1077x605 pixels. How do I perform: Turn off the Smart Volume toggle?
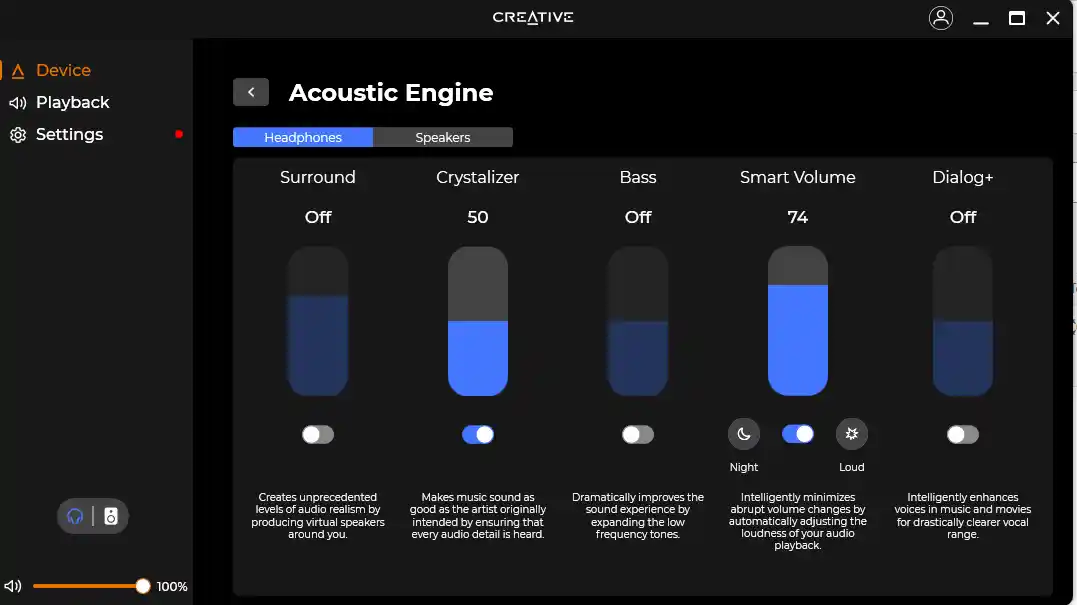[798, 434]
